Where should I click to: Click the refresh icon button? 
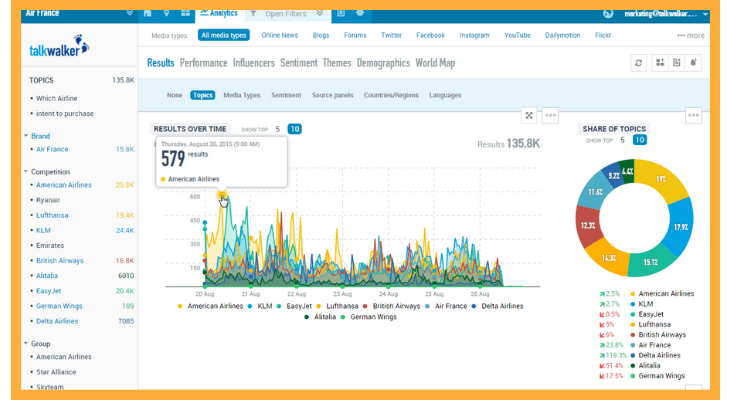tap(638, 63)
